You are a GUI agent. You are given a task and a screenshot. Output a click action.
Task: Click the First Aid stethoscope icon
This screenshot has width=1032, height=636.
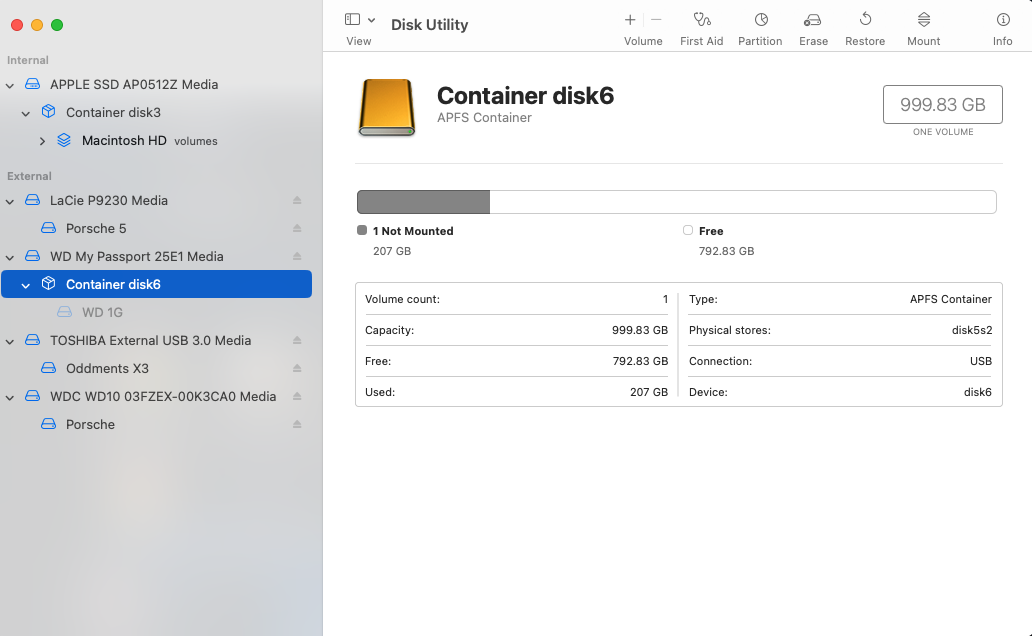click(701, 20)
